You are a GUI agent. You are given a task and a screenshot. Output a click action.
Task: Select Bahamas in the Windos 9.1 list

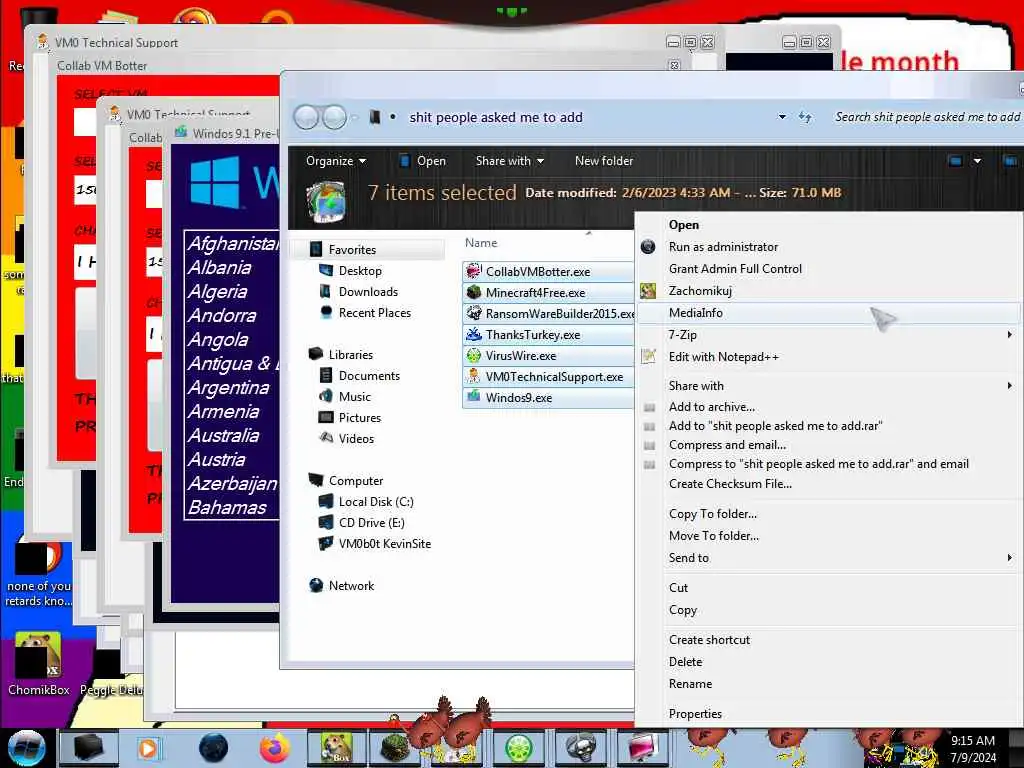coord(227,507)
